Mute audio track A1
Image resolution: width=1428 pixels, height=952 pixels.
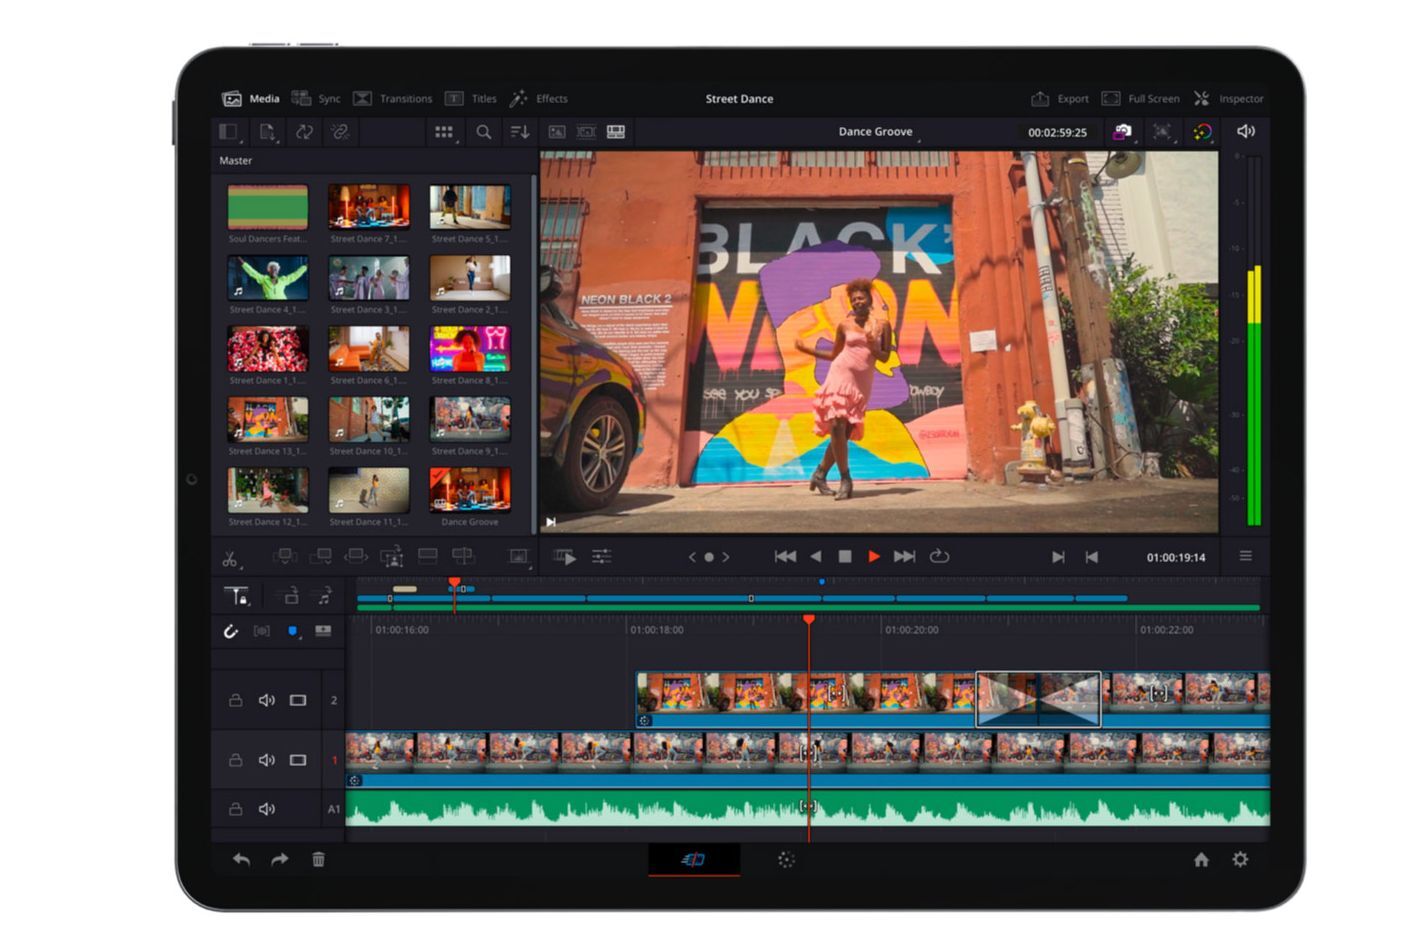(x=267, y=809)
